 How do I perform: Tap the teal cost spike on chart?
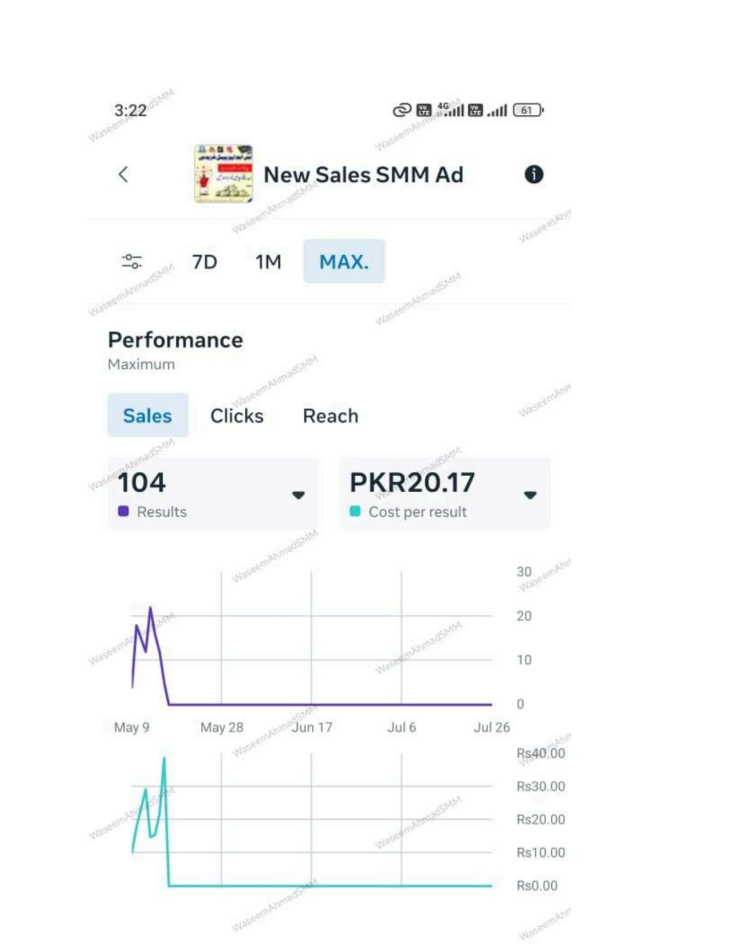click(x=164, y=759)
